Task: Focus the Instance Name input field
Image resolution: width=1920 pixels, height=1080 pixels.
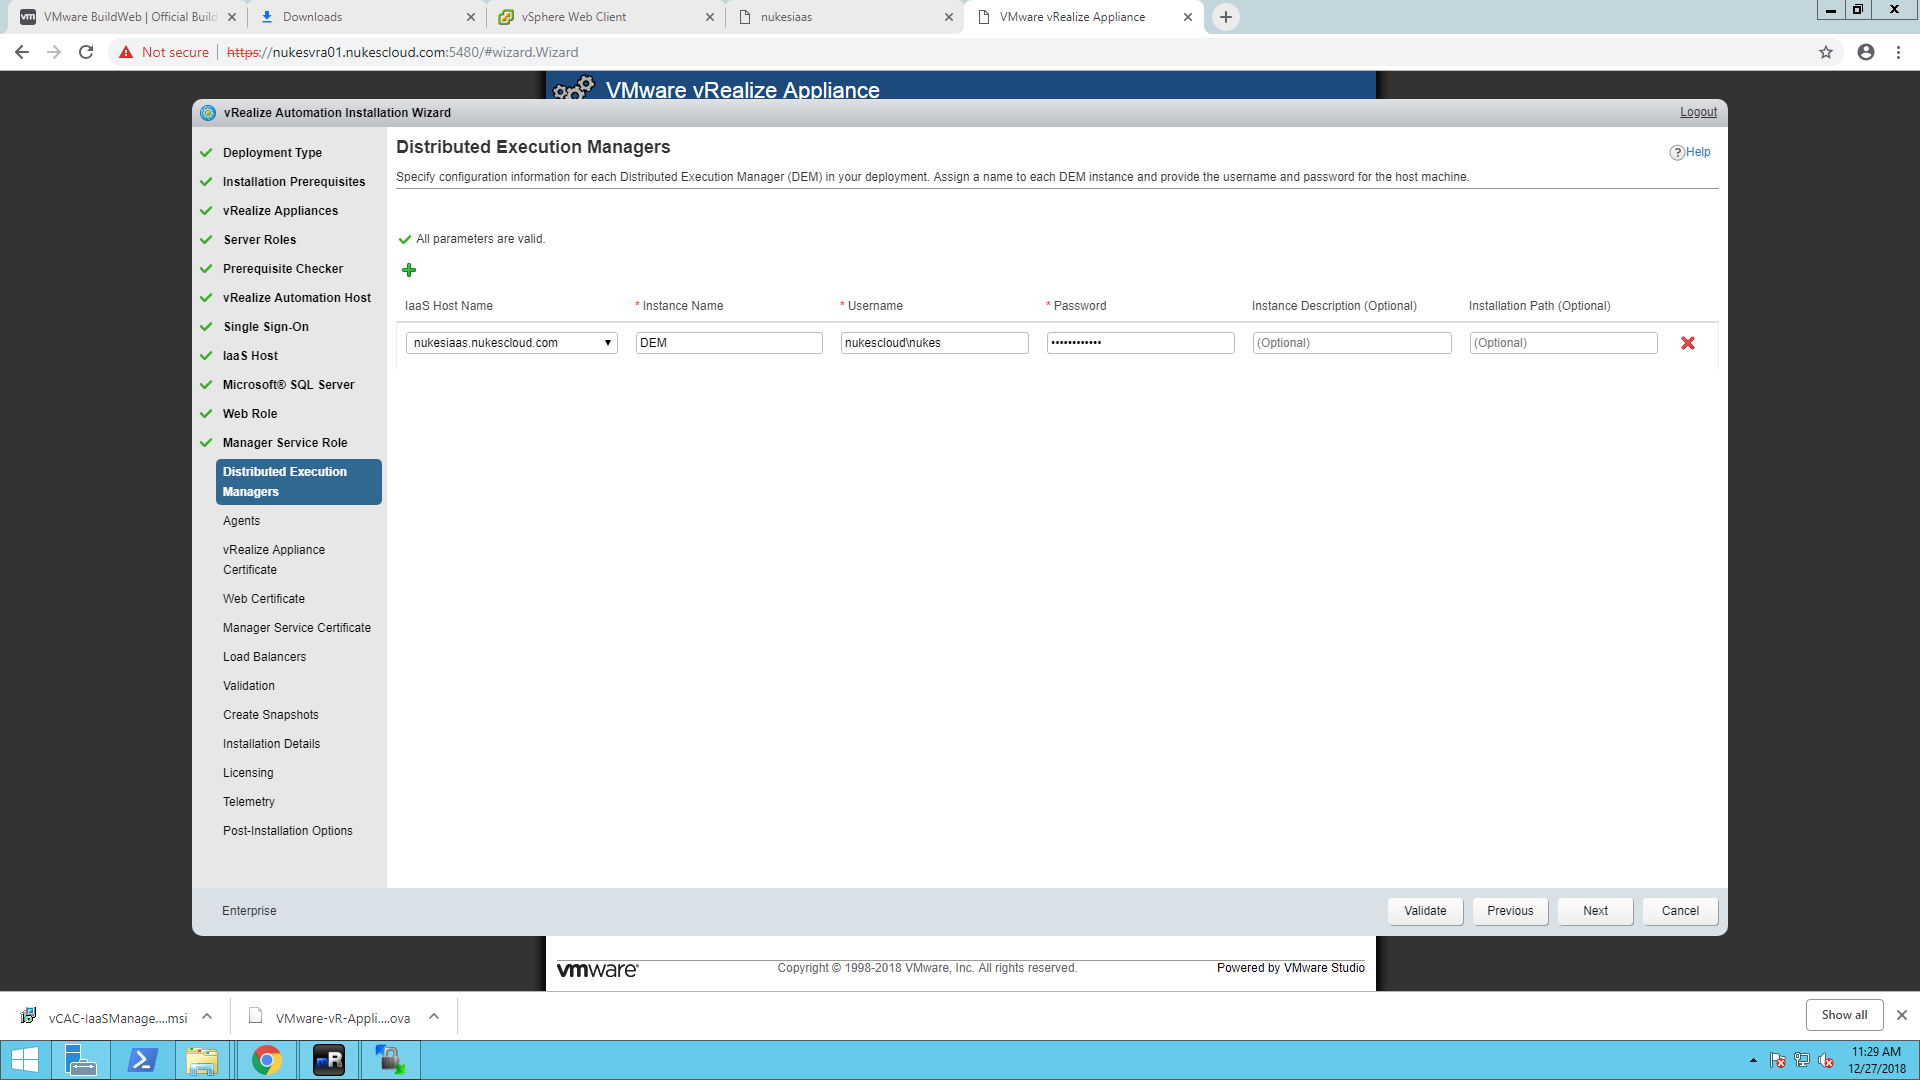Action: click(729, 343)
